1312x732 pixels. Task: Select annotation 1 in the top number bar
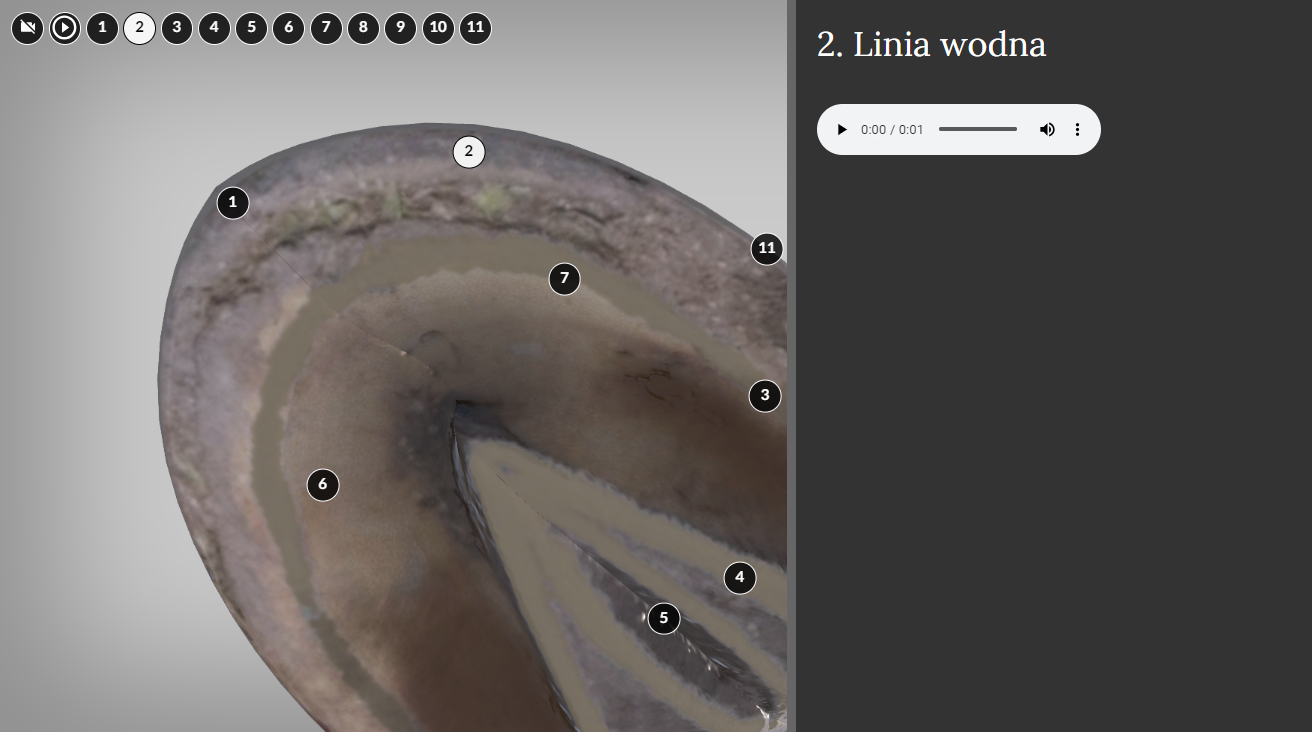click(102, 28)
